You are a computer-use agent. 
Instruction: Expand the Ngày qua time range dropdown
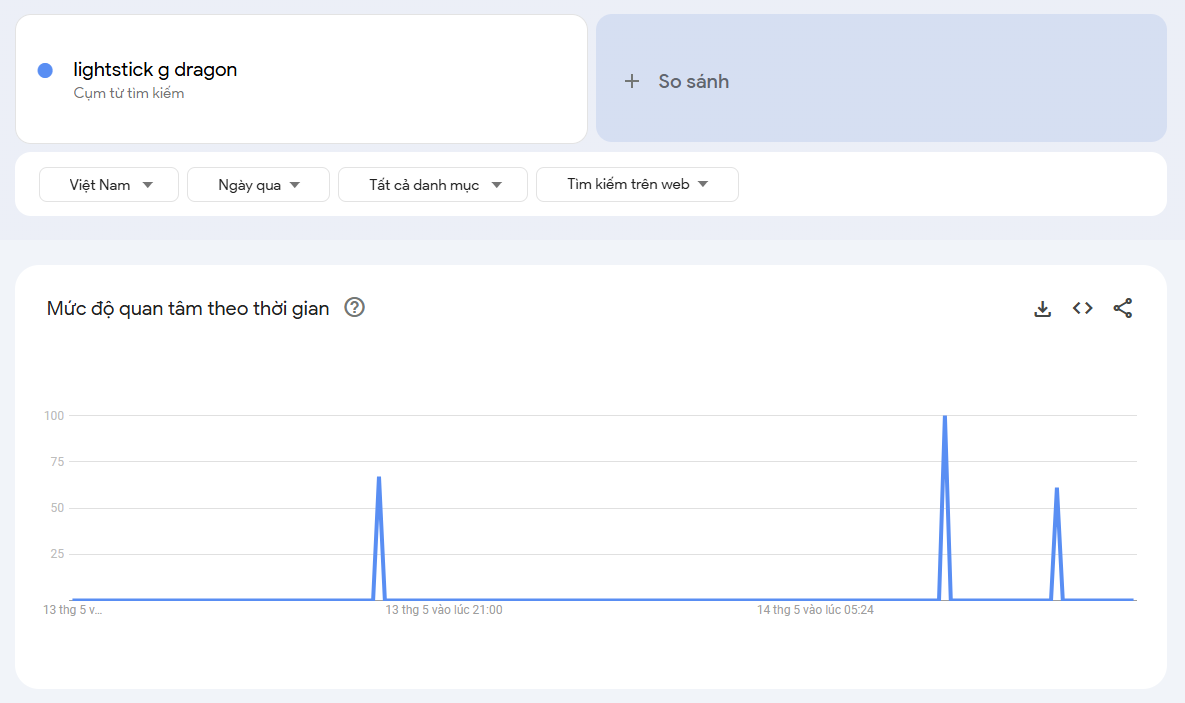tap(258, 185)
